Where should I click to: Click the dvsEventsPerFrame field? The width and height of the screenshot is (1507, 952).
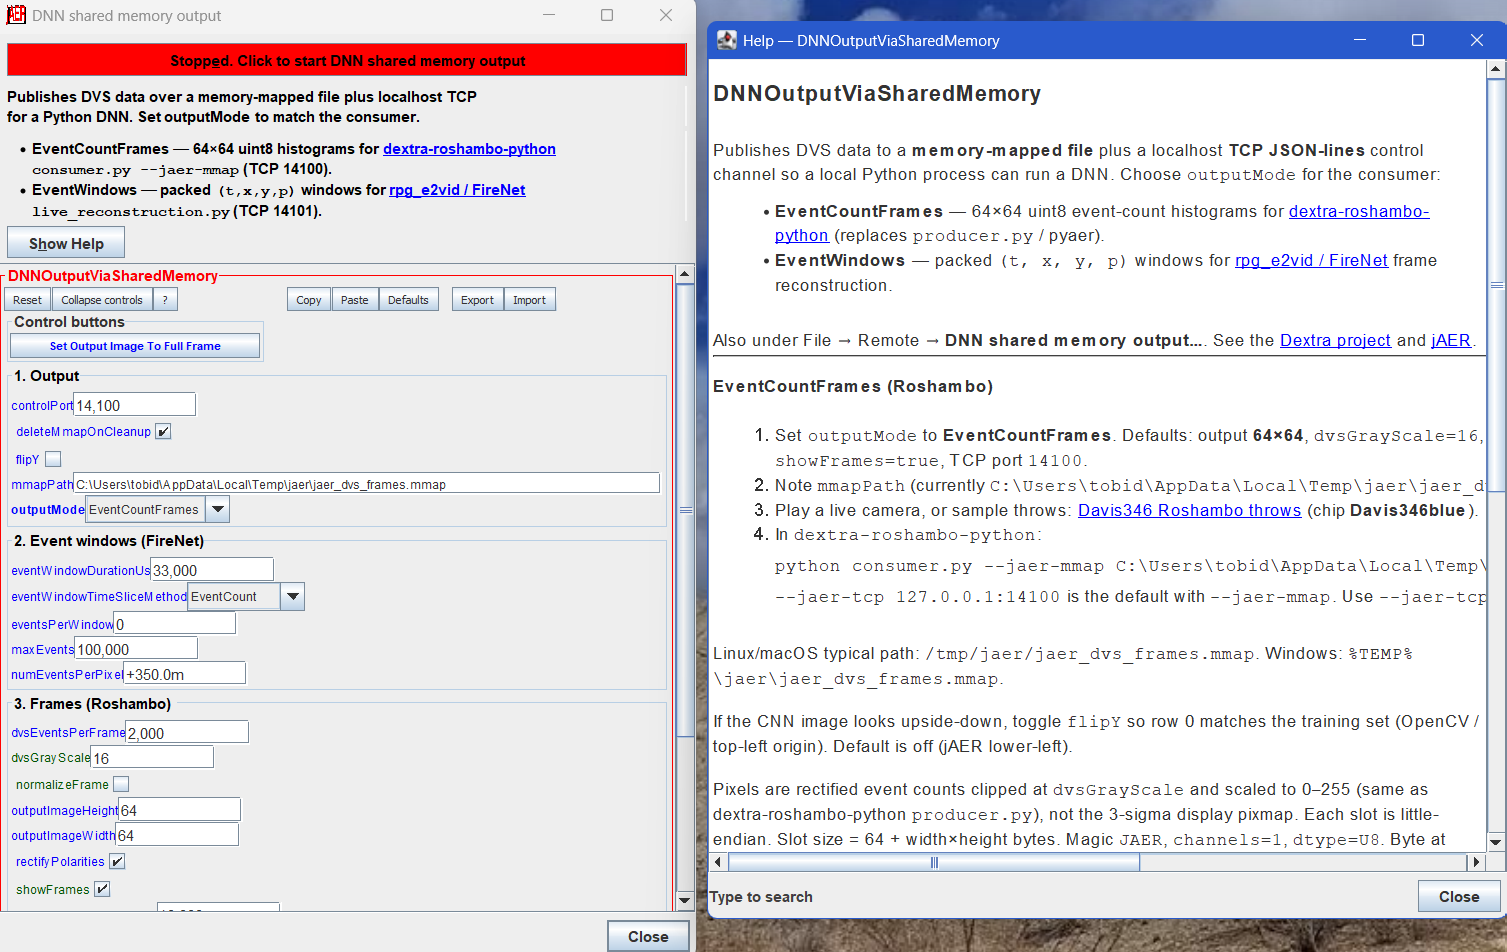[187, 733]
